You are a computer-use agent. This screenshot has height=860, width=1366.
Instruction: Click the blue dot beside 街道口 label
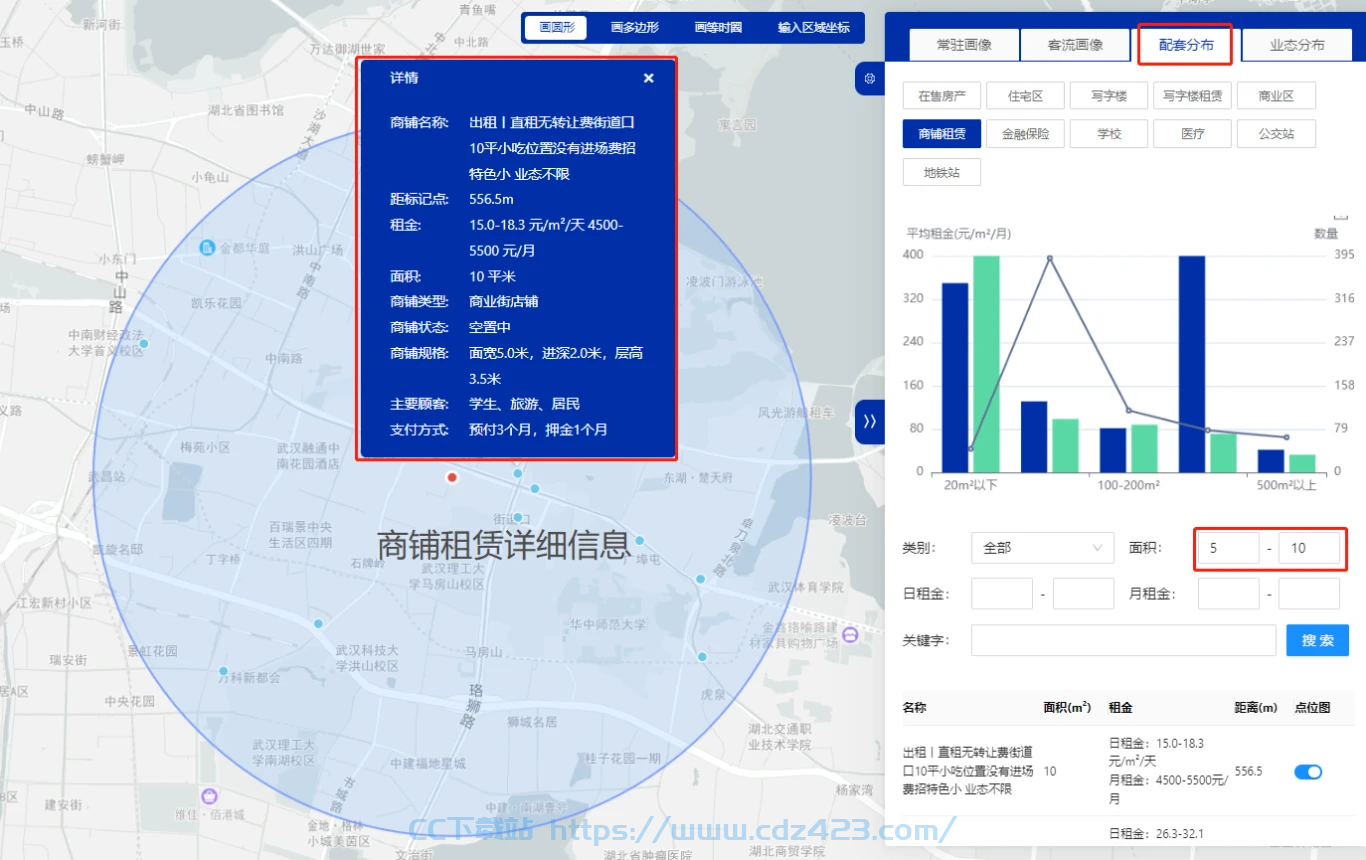click(x=518, y=517)
